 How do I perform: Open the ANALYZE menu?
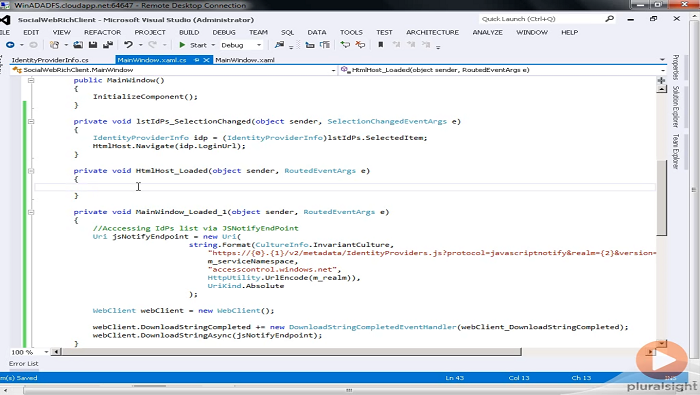click(x=488, y=32)
